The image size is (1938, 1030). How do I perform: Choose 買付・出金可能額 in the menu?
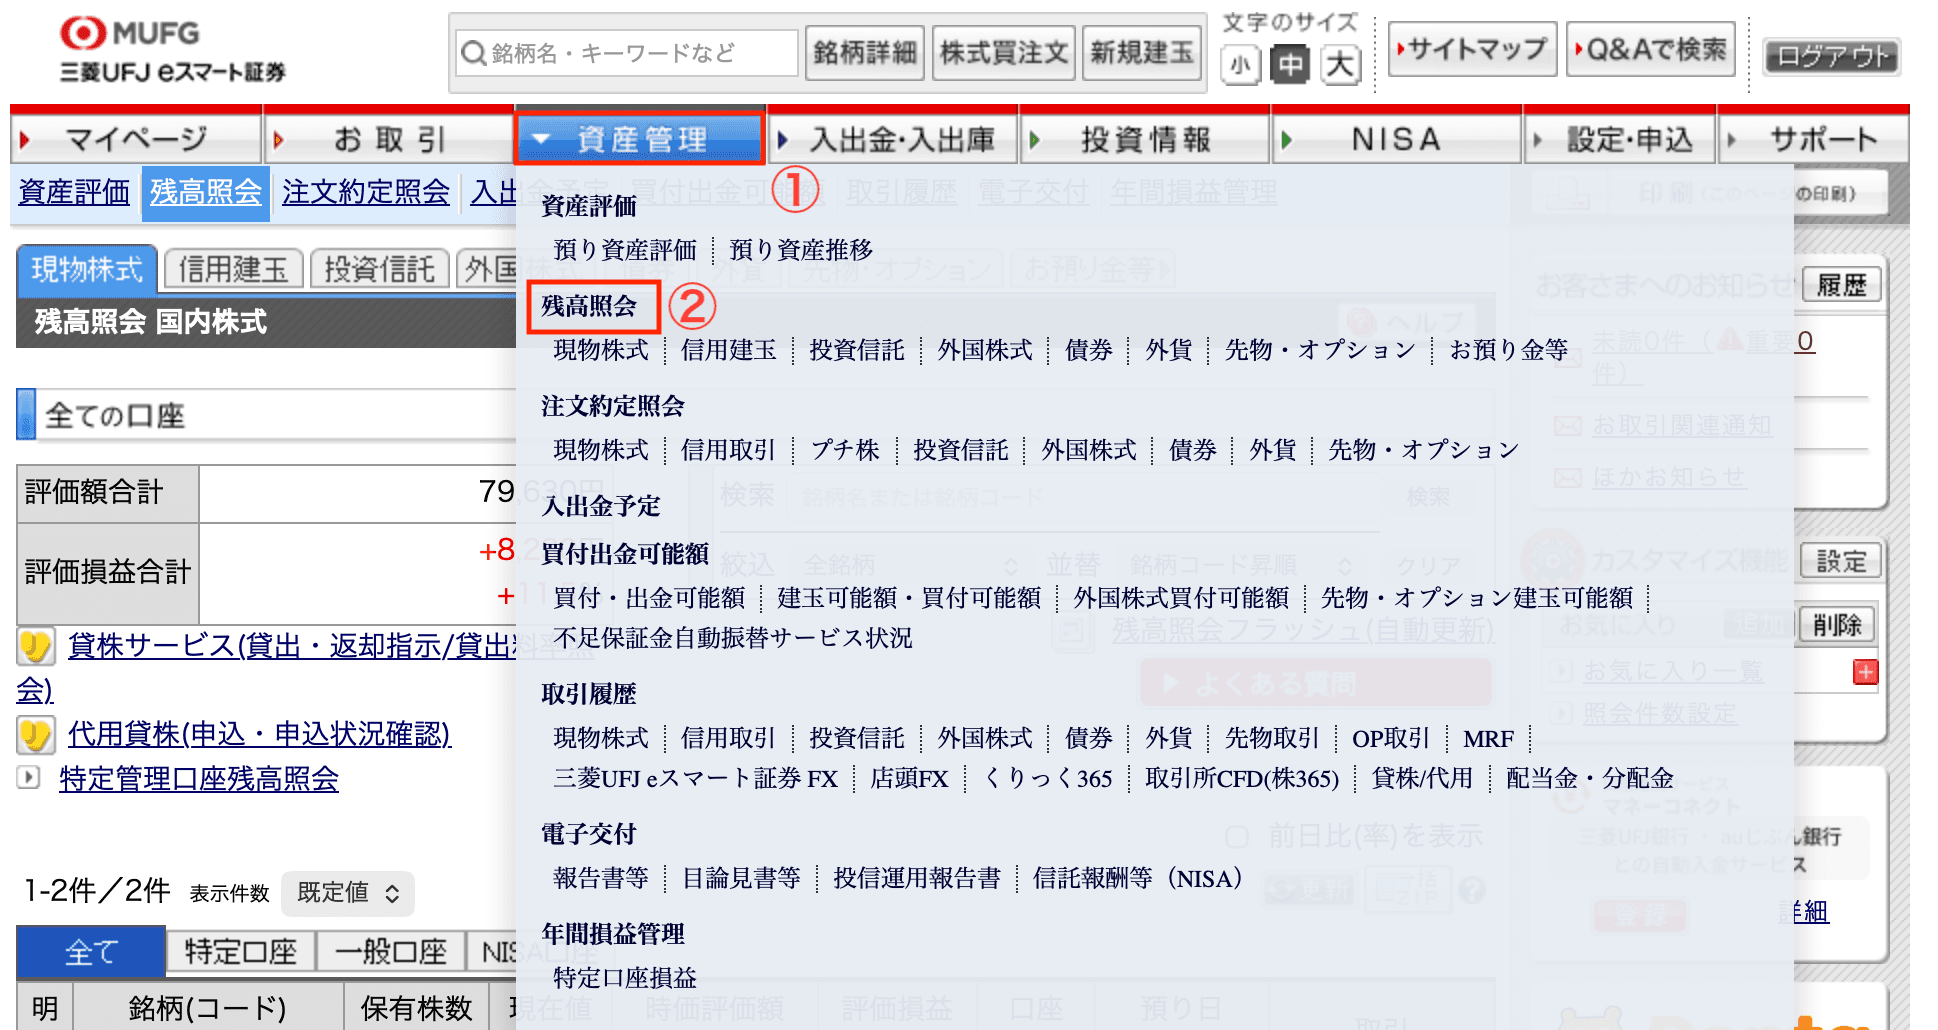pyautogui.click(x=649, y=598)
